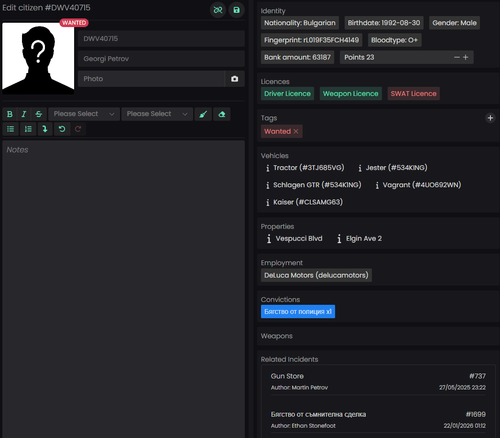The image size is (500, 438).
Task: Toggle bold formatting in the notes editor
Action: coord(10,114)
